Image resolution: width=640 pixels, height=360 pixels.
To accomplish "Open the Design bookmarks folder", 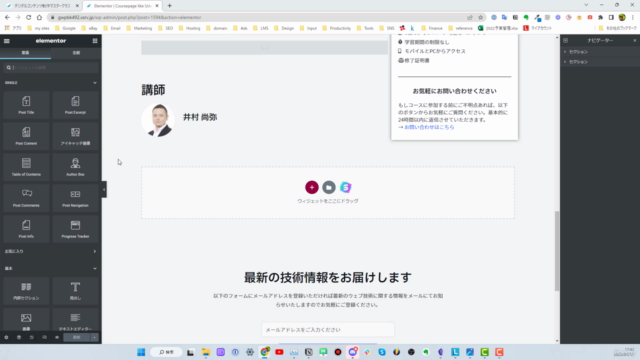I will coord(284,28).
